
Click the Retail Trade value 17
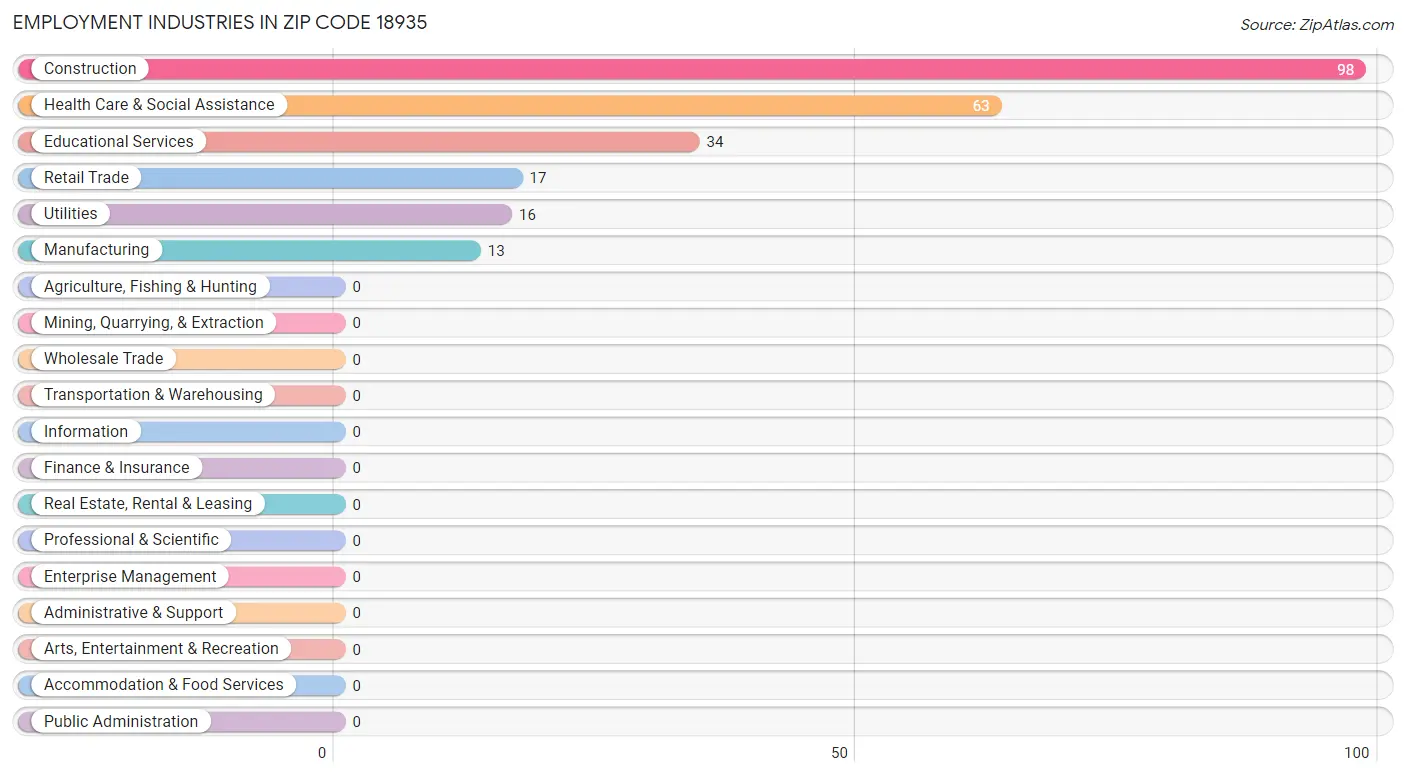coord(538,178)
